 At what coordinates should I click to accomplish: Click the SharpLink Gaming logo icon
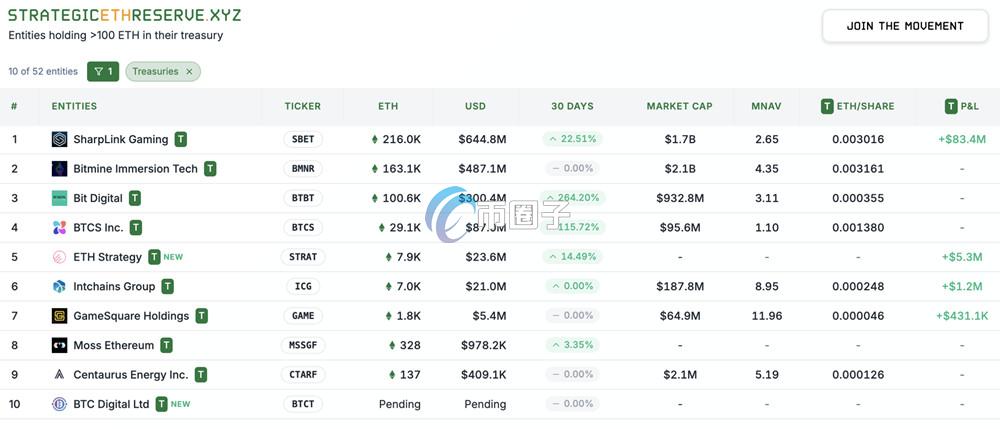(59, 140)
